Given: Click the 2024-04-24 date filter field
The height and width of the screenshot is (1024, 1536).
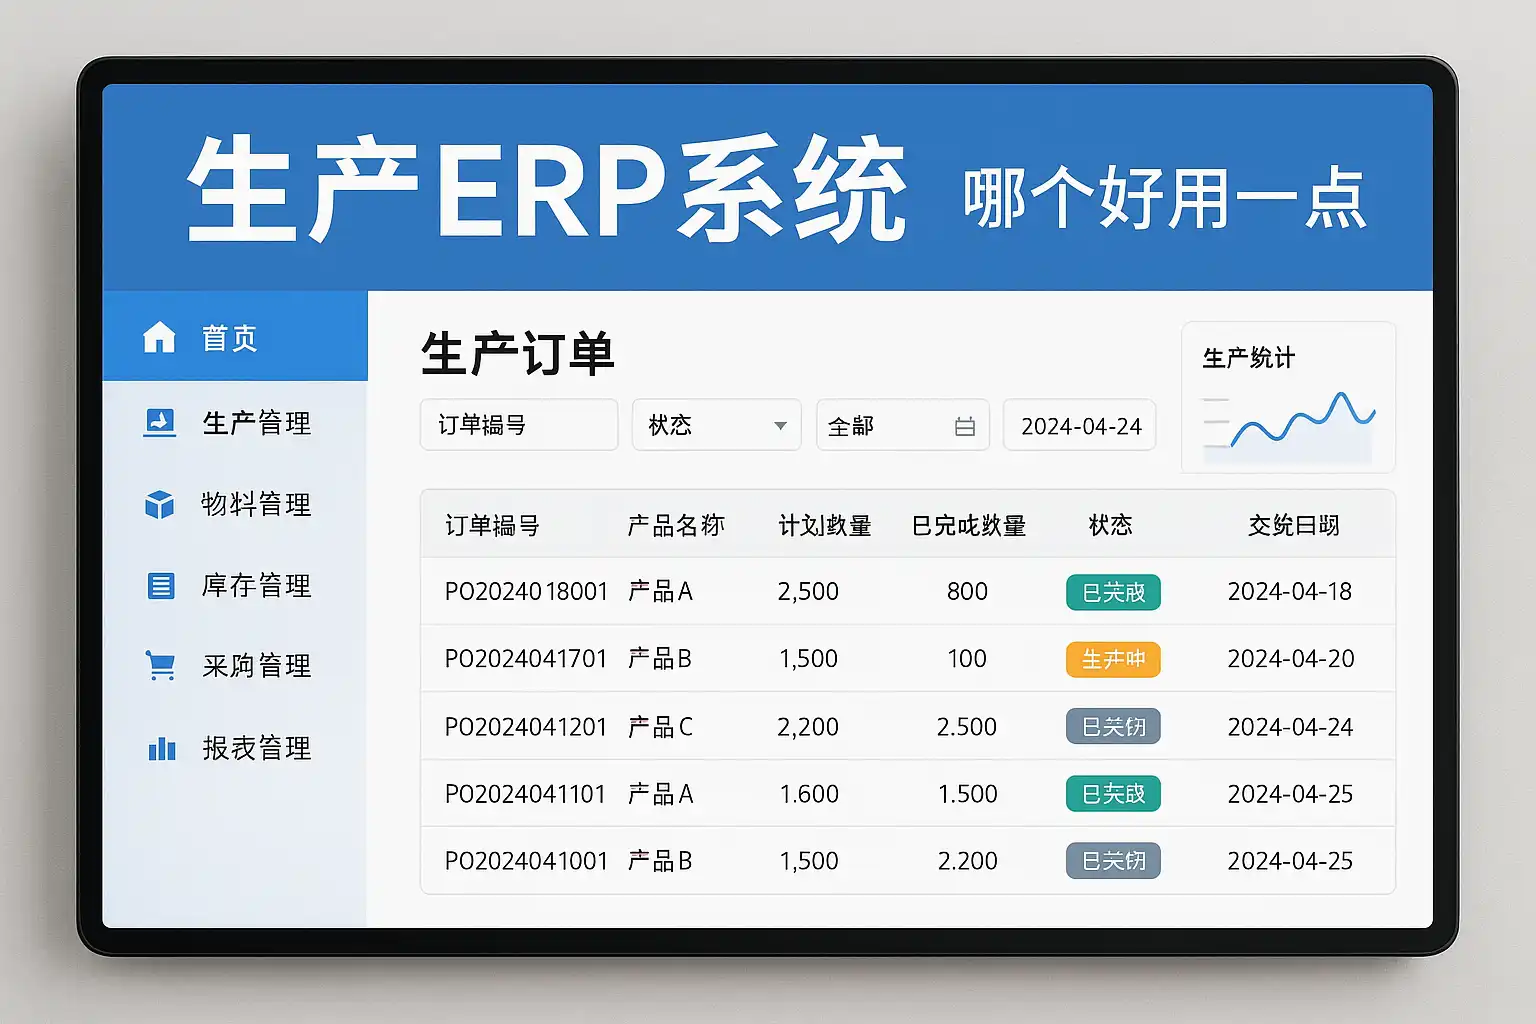Looking at the screenshot, I should (x=1080, y=425).
